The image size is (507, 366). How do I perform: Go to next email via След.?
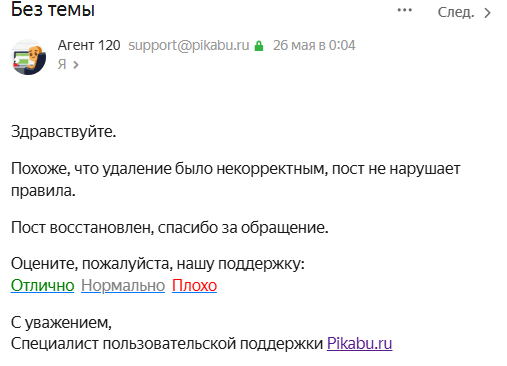pyautogui.click(x=455, y=13)
